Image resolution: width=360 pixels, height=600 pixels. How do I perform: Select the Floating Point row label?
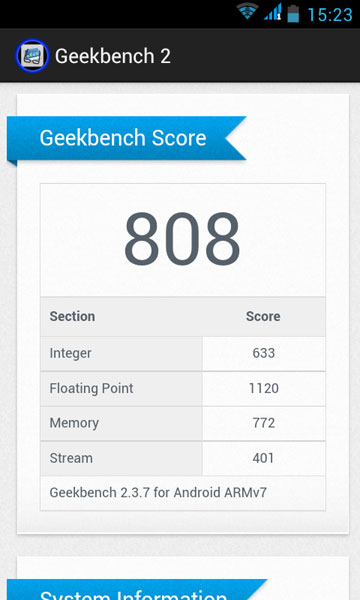[91, 389]
